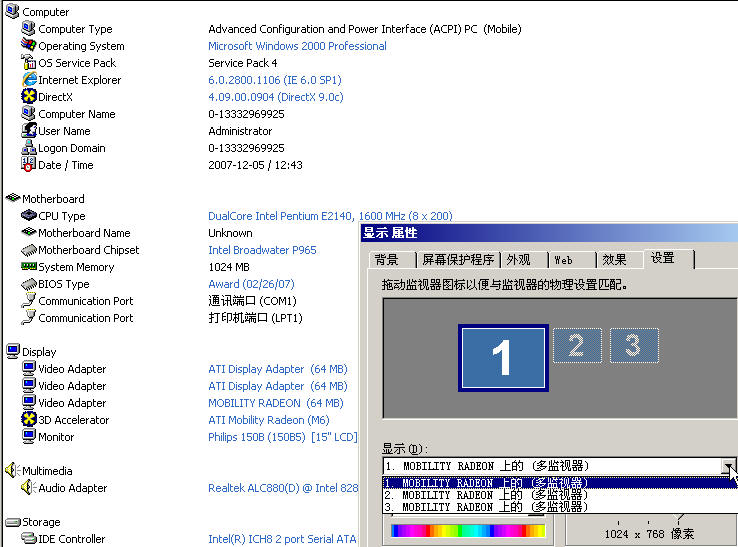The height and width of the screenshot is (547, 738).
Task: Select monitor 3 thumbnail
Action: pyautogui.click(x=634, y=346)
